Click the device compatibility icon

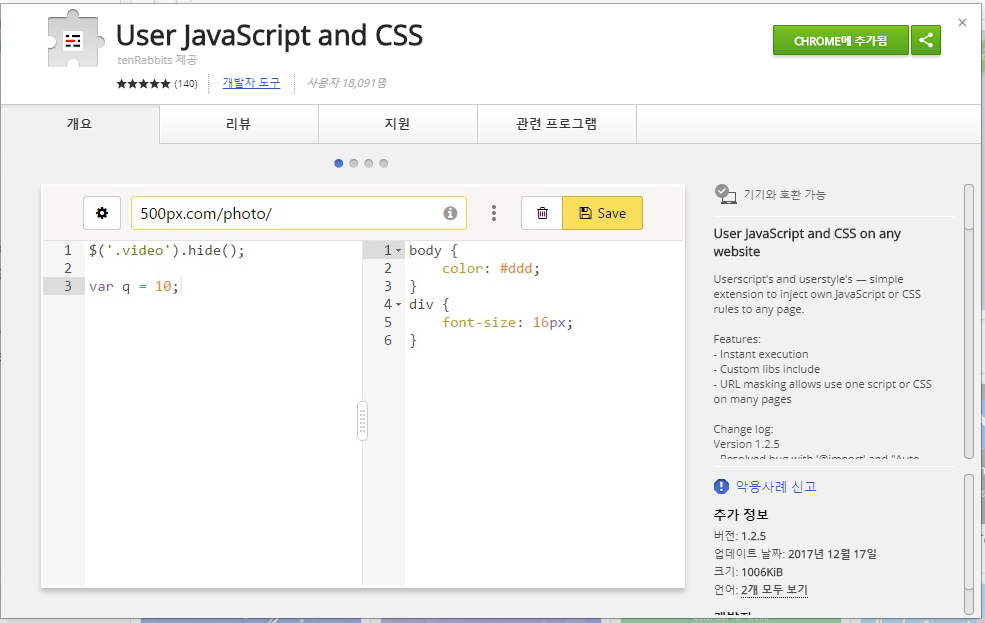[x=725, y=194]
